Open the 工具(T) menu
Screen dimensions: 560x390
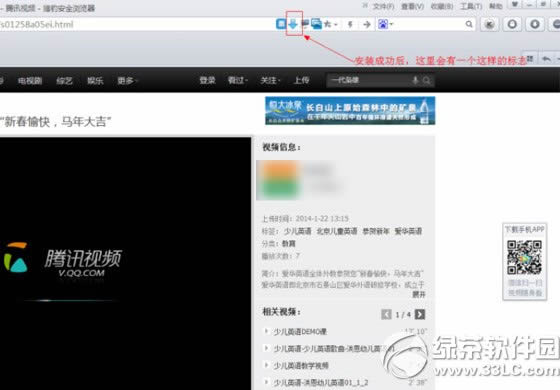(471, 6)
